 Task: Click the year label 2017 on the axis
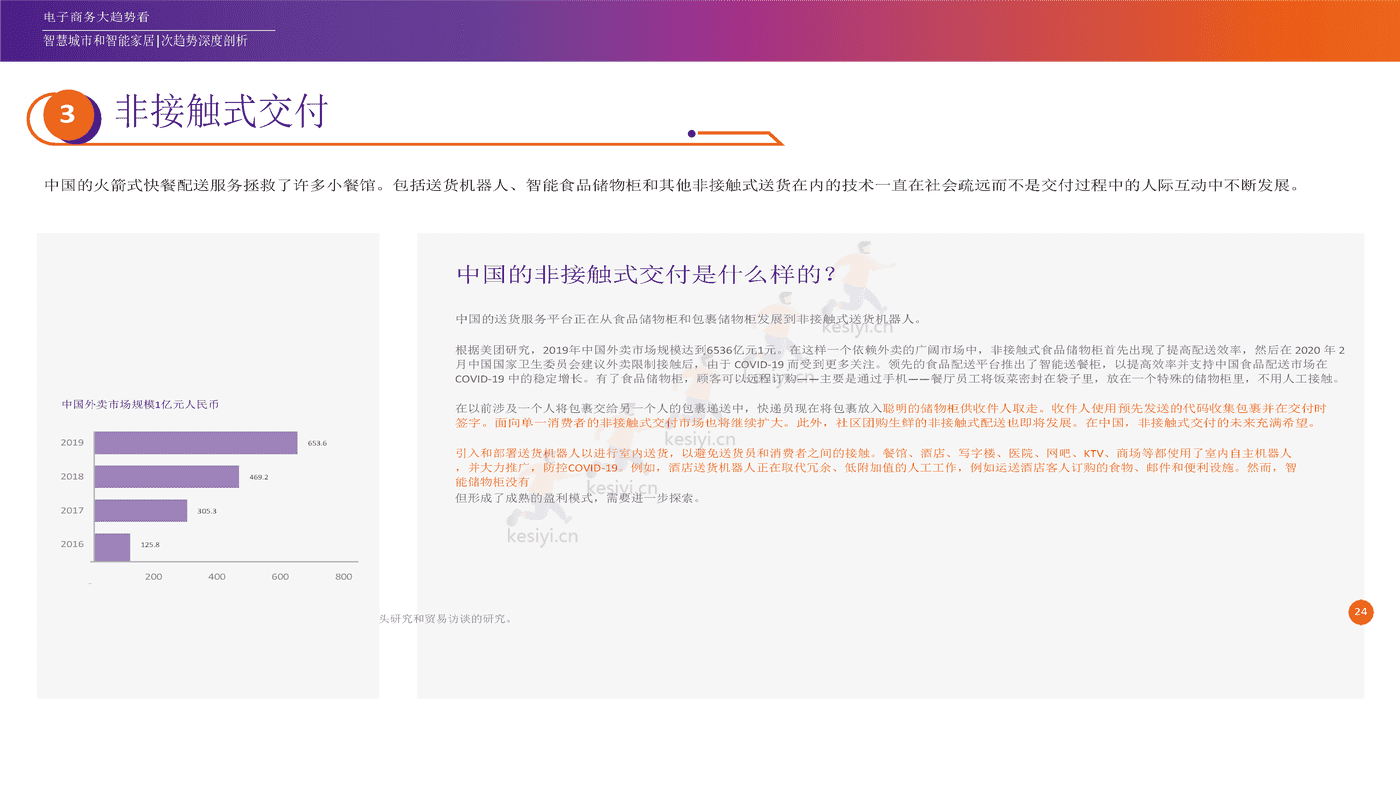point(72,510)
